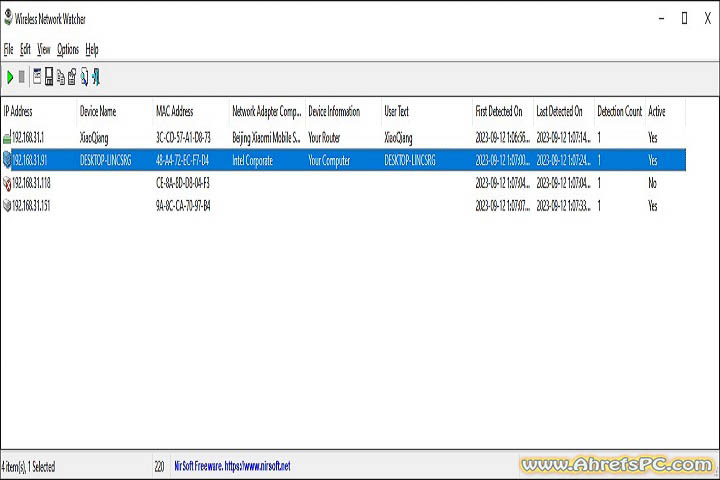Screen dimensions: 720x480
Task: Click the inactive device icon for 192.168.31.118
Action: 7,183
